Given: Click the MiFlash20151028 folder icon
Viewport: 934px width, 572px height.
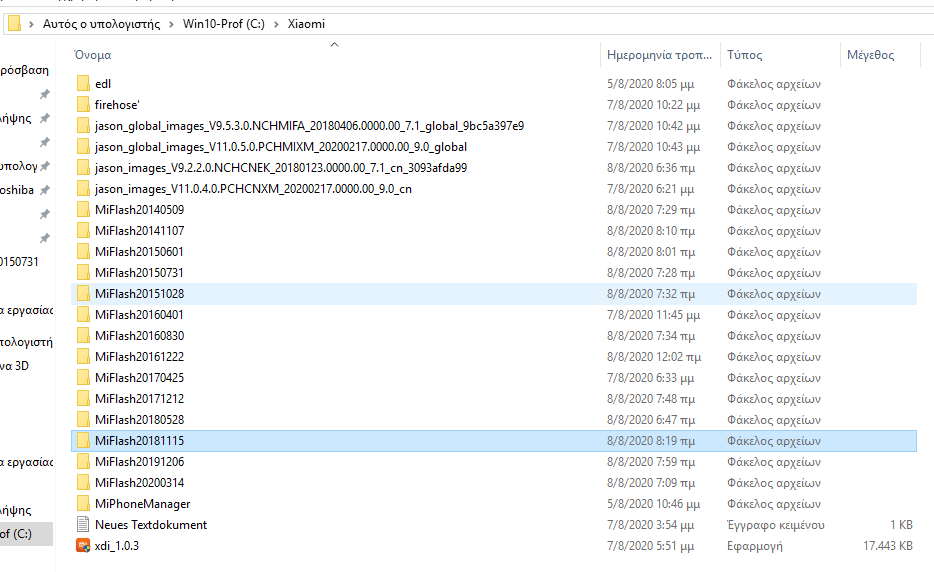Looking at the screenshot, I should click(83, 294).
